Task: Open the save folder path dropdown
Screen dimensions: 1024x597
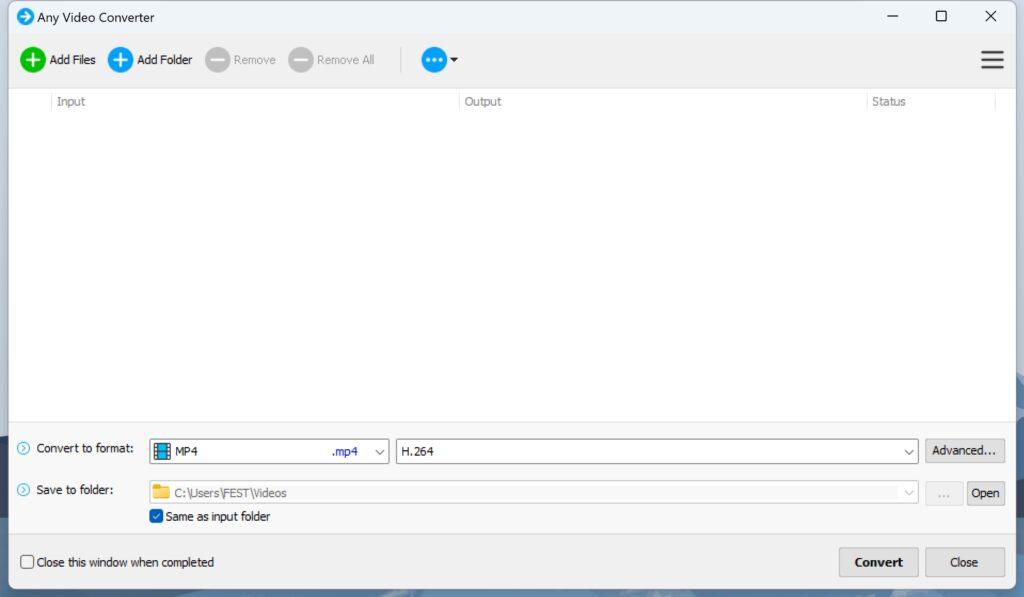Action: click(x=908, y=492)
